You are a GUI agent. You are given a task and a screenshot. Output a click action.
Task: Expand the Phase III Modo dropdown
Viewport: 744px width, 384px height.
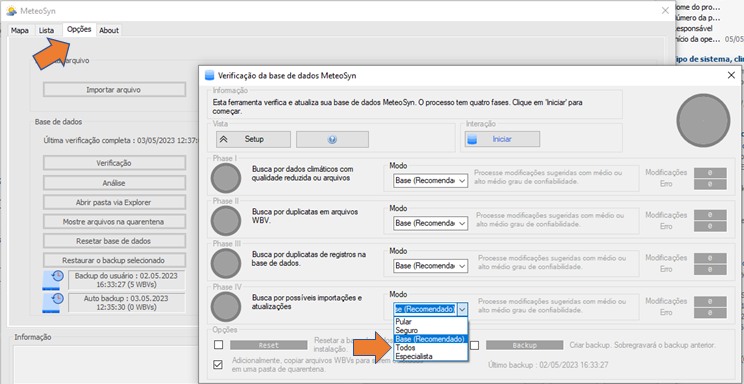(430, 266)
